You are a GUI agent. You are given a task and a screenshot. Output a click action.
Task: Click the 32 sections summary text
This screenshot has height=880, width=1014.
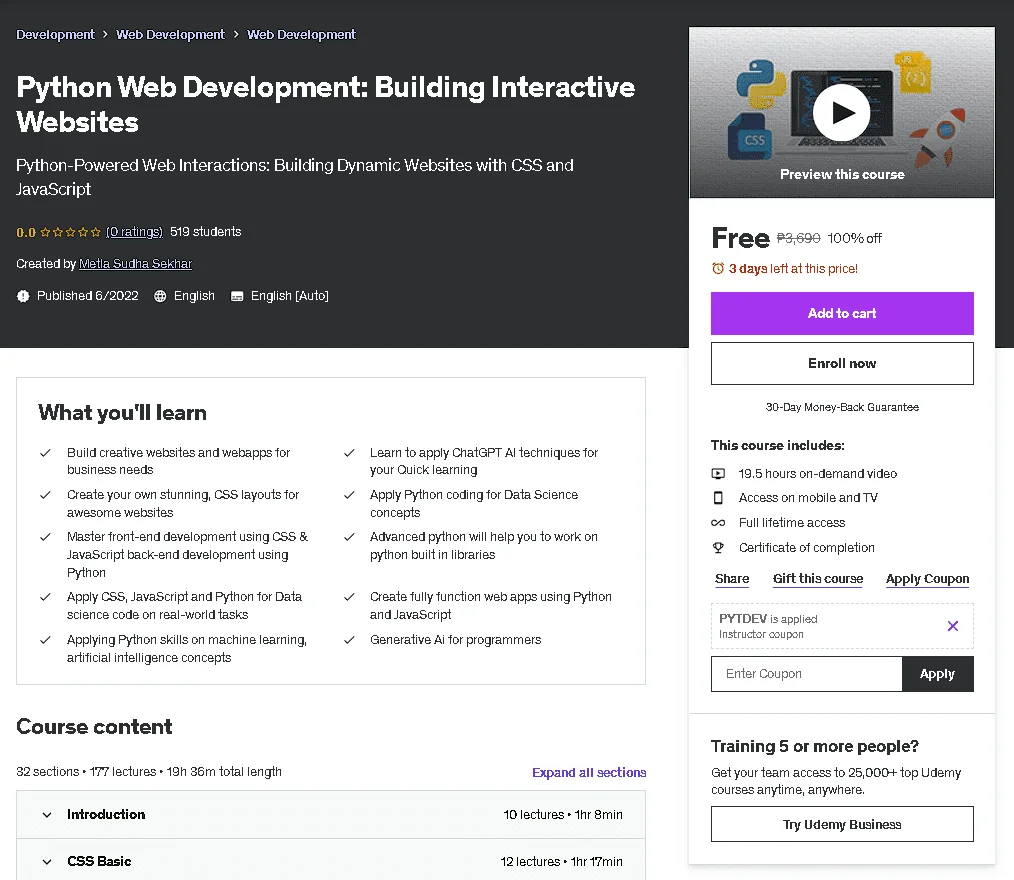149,772
